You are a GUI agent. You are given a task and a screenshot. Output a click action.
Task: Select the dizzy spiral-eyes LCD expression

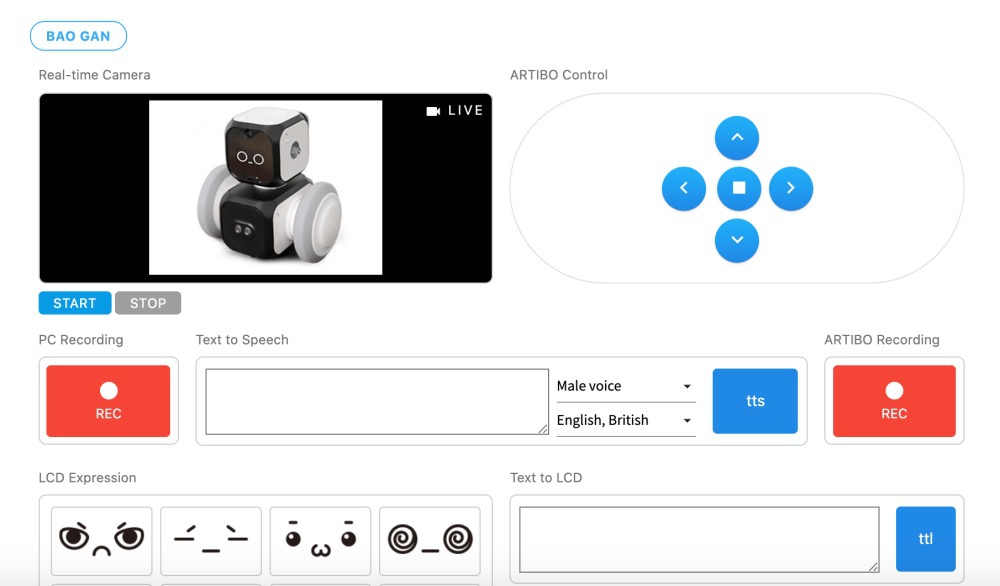(x=430, y=541)
